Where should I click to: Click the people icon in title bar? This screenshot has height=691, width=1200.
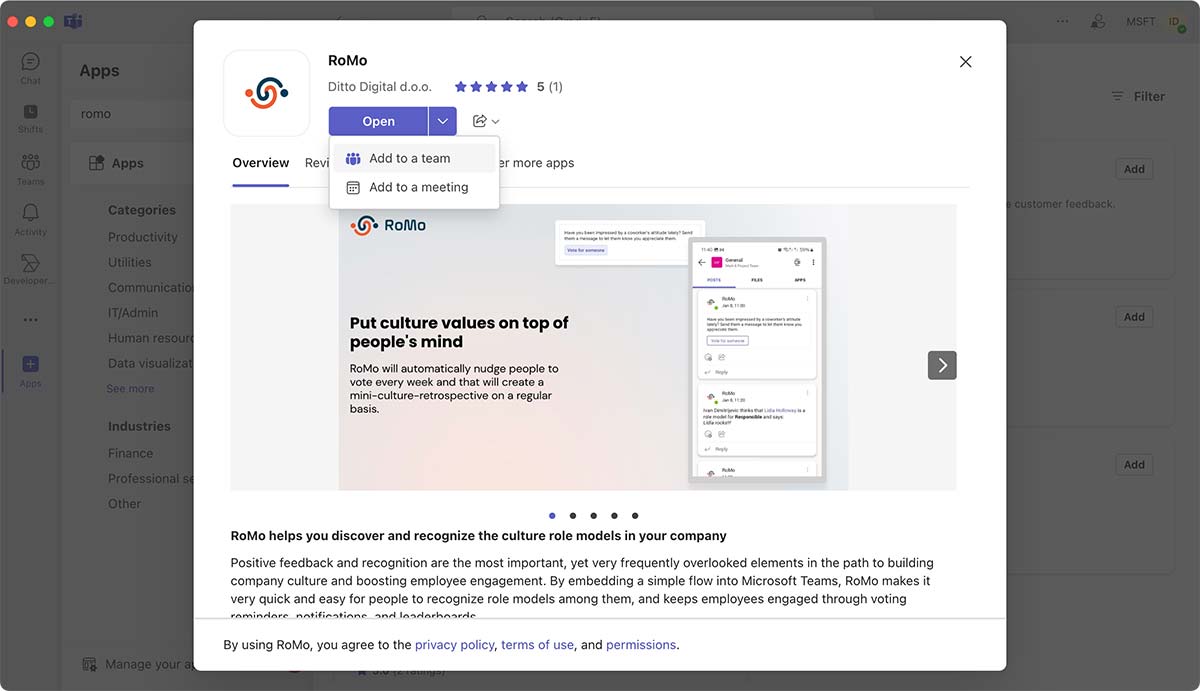click(x=1099, y=21)
